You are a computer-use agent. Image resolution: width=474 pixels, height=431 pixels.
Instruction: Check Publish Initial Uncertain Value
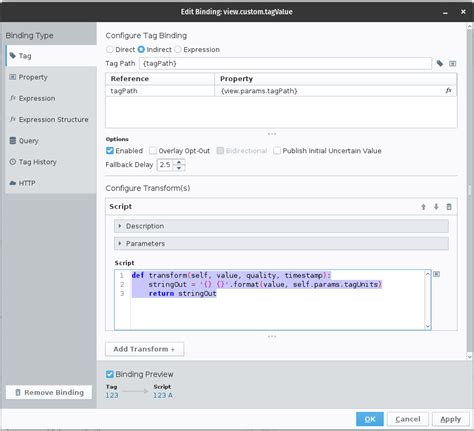(x=277, y=151)
